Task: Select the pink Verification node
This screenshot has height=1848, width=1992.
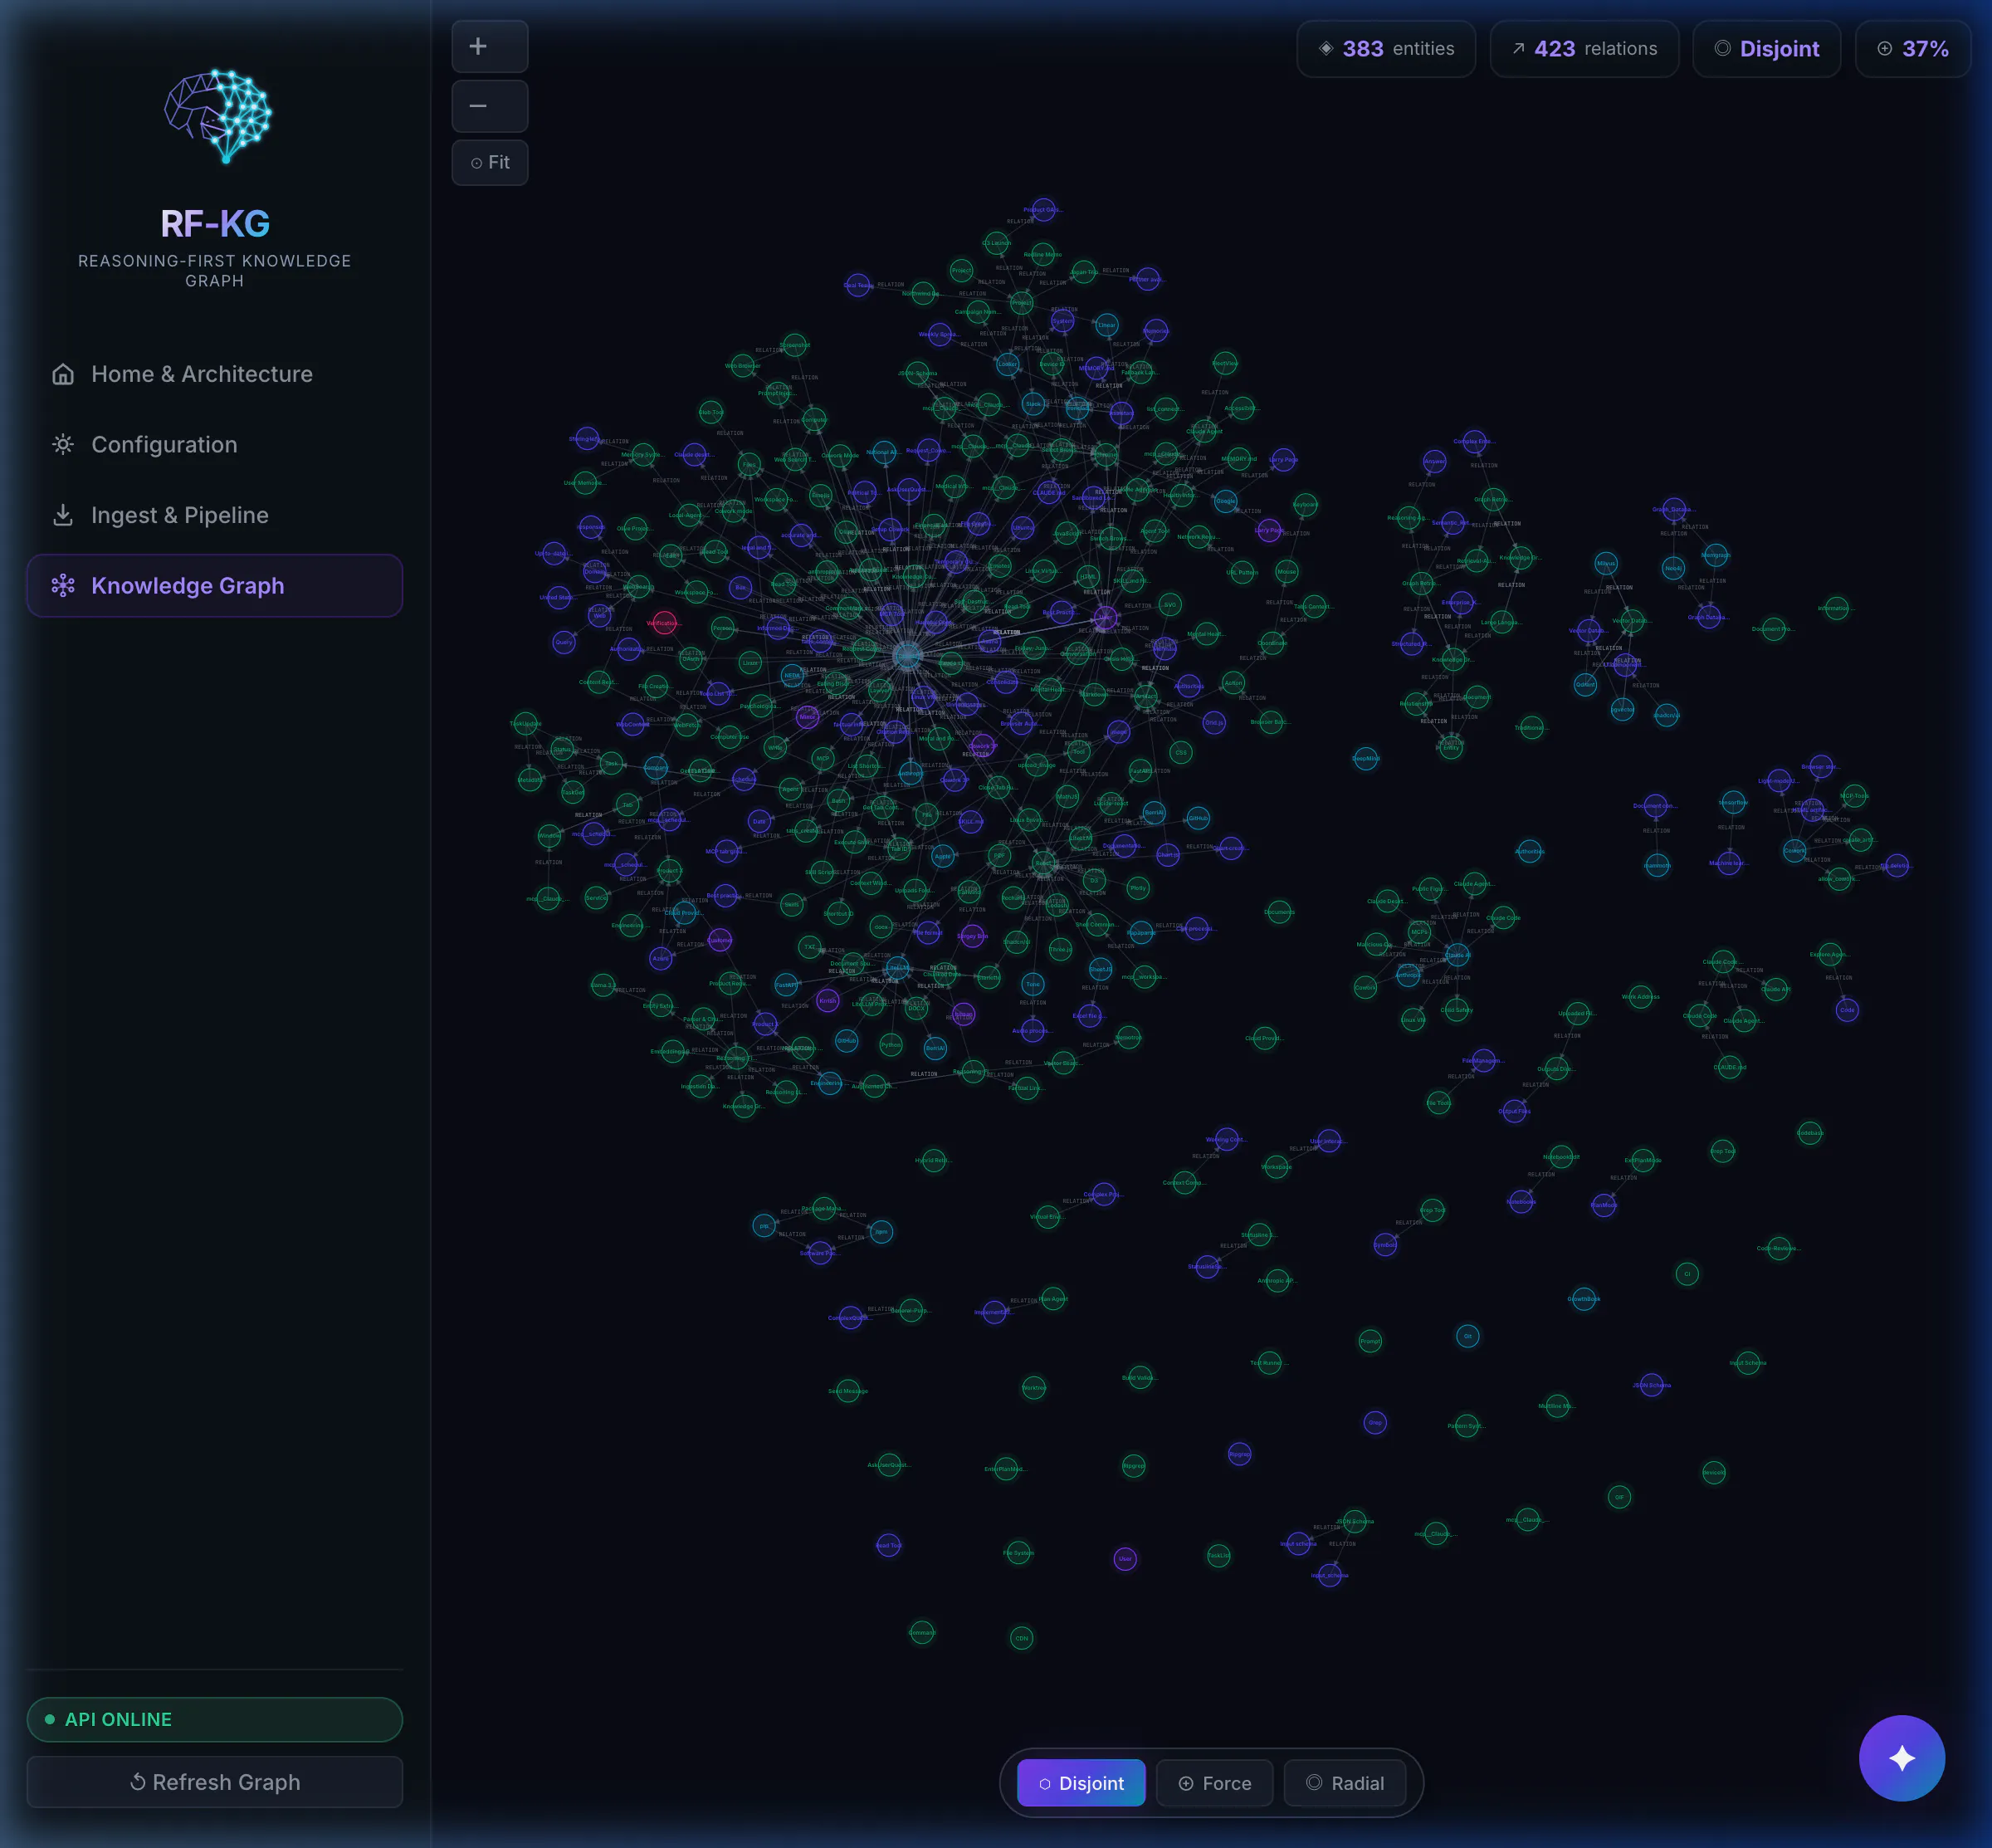Action: click(663, 623)
